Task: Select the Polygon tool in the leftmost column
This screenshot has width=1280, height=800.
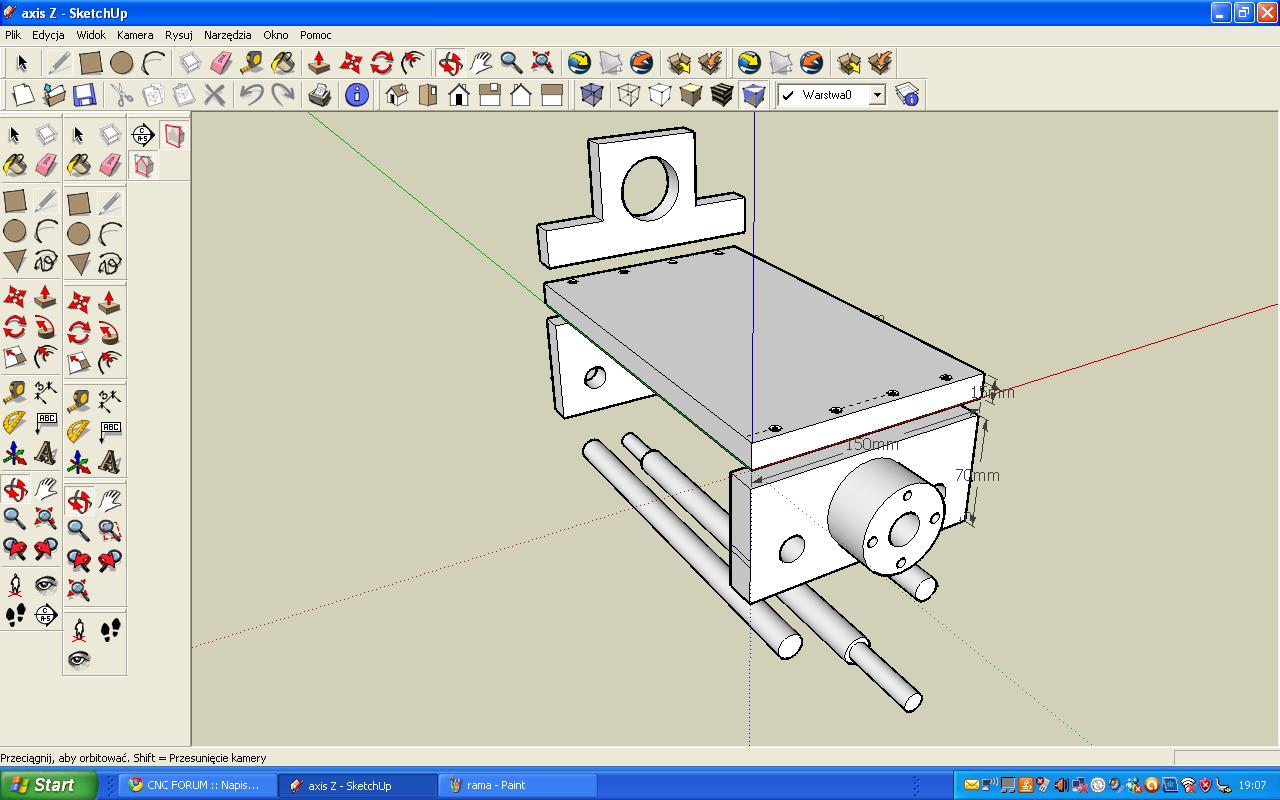Action: tap(15, 262)
